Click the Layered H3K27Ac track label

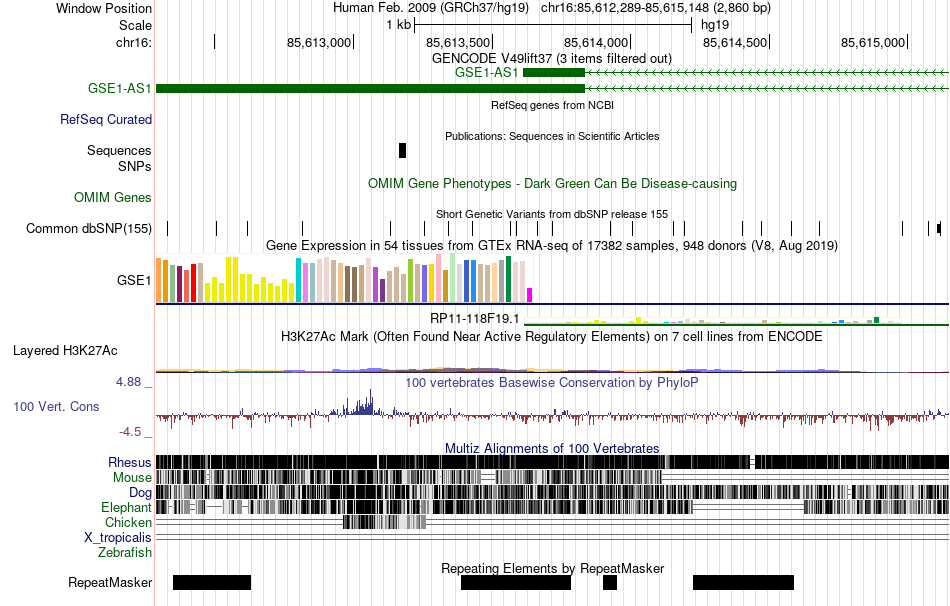pyautogui.click(x=65, y=350)
